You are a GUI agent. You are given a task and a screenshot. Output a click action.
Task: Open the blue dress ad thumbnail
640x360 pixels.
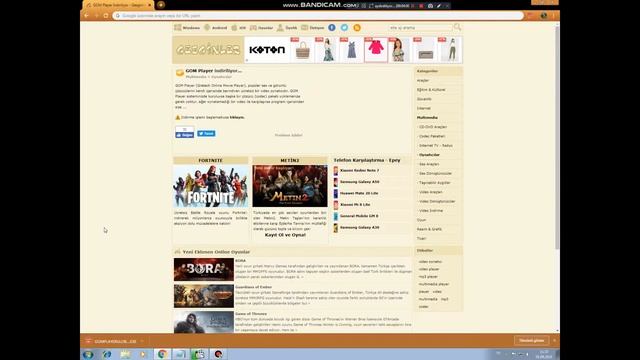pyautogui.click(x=351, y=50)
